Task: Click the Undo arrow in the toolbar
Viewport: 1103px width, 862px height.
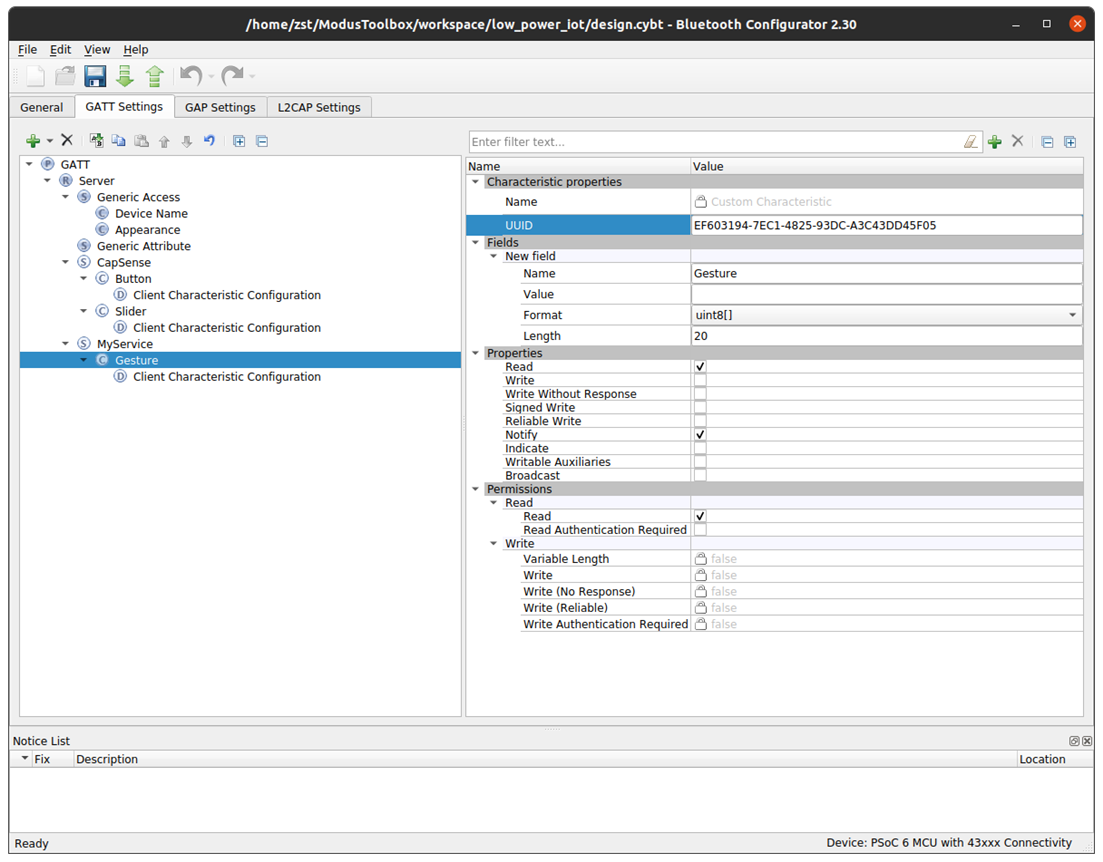Action: [190, 76]
